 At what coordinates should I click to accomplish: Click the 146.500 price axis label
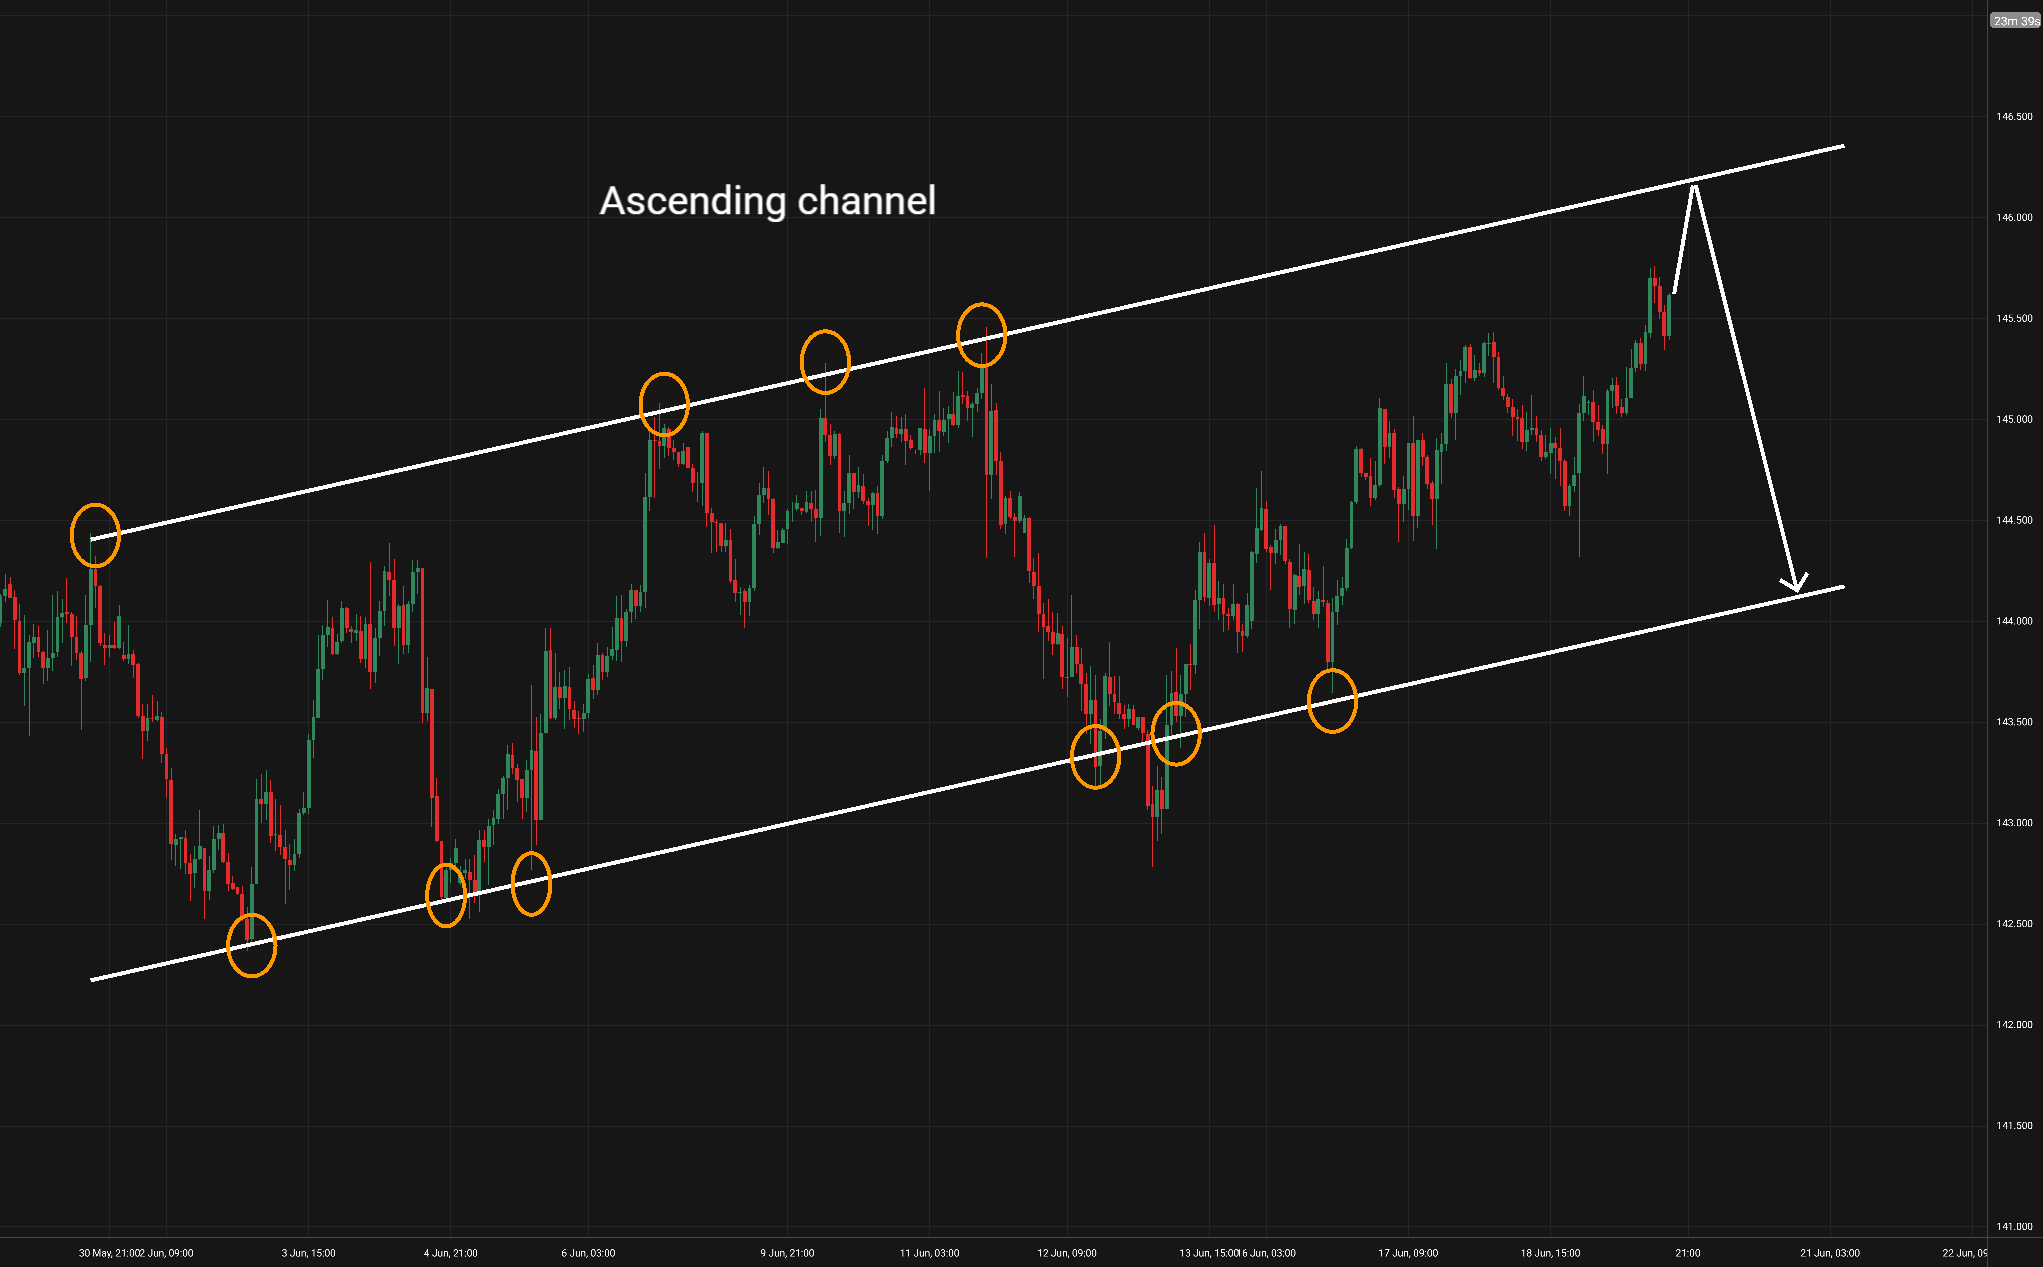point(2014,117)
